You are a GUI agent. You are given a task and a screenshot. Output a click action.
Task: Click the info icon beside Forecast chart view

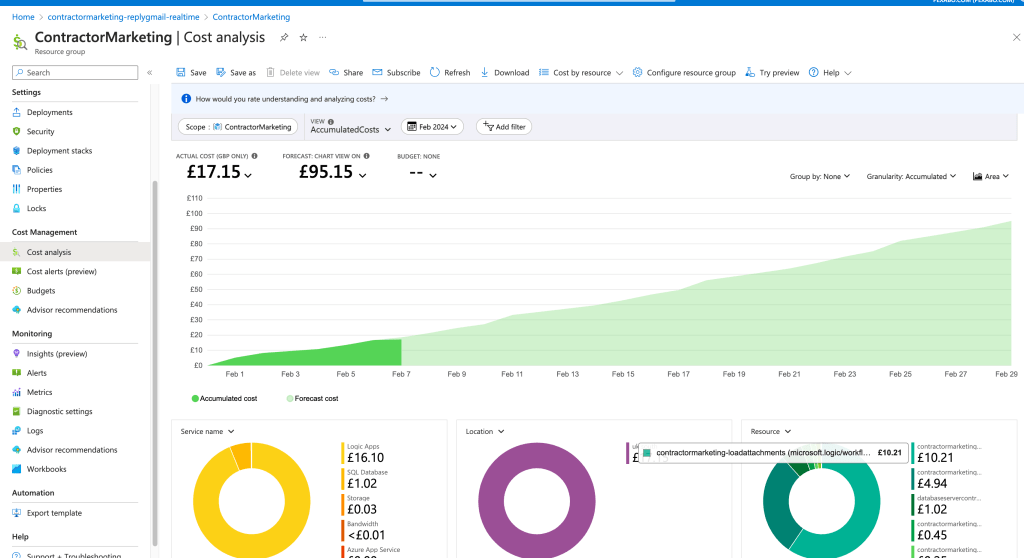[x=366, y=156]
